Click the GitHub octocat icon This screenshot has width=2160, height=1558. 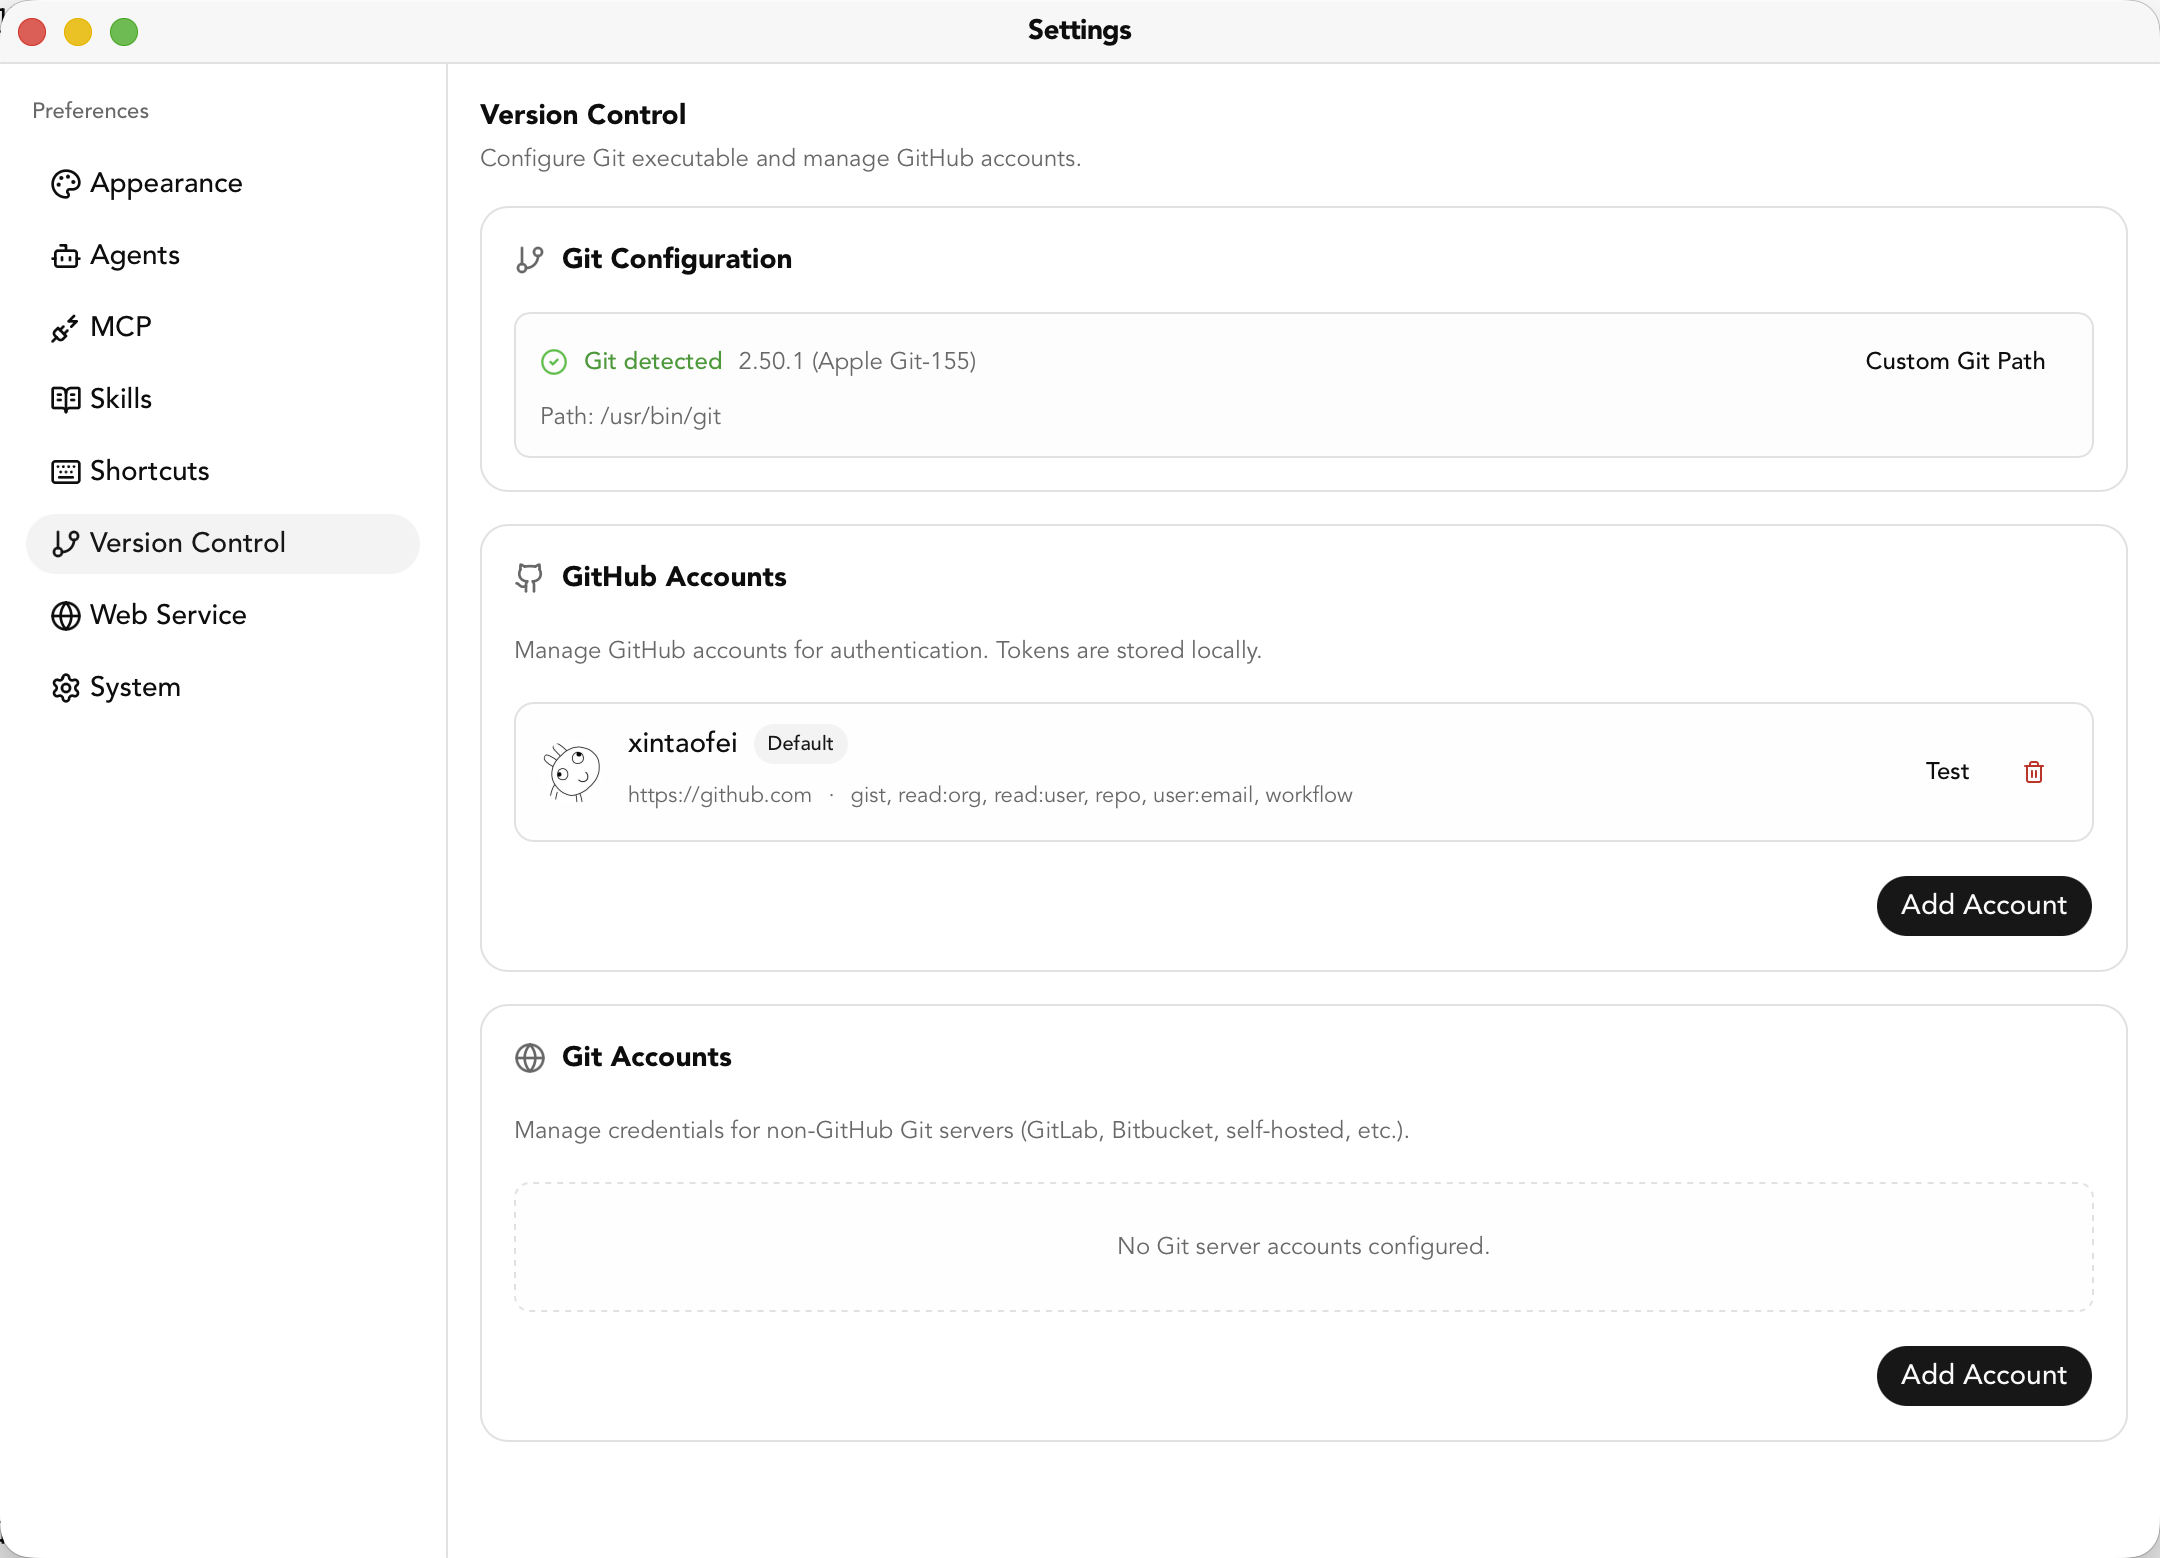531,577
